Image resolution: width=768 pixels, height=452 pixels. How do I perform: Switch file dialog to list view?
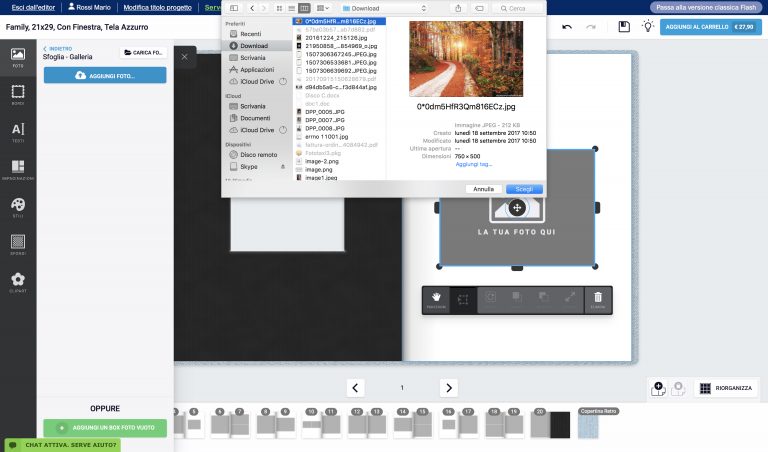291,8
